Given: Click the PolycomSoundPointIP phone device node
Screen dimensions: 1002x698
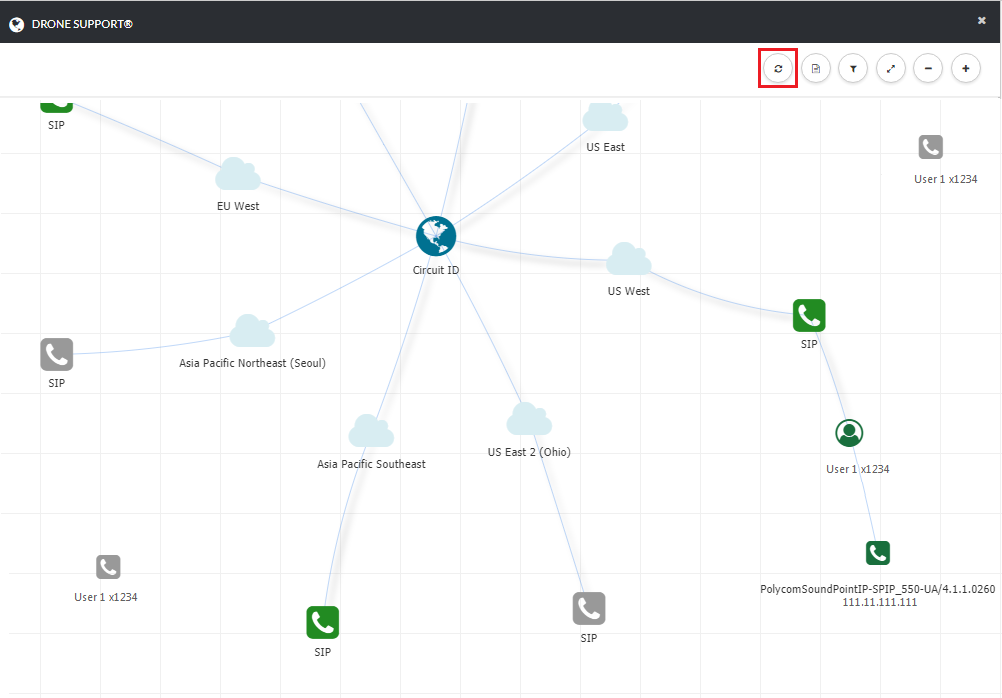Looking at the screenshot, I should click(x=878, y=553).
